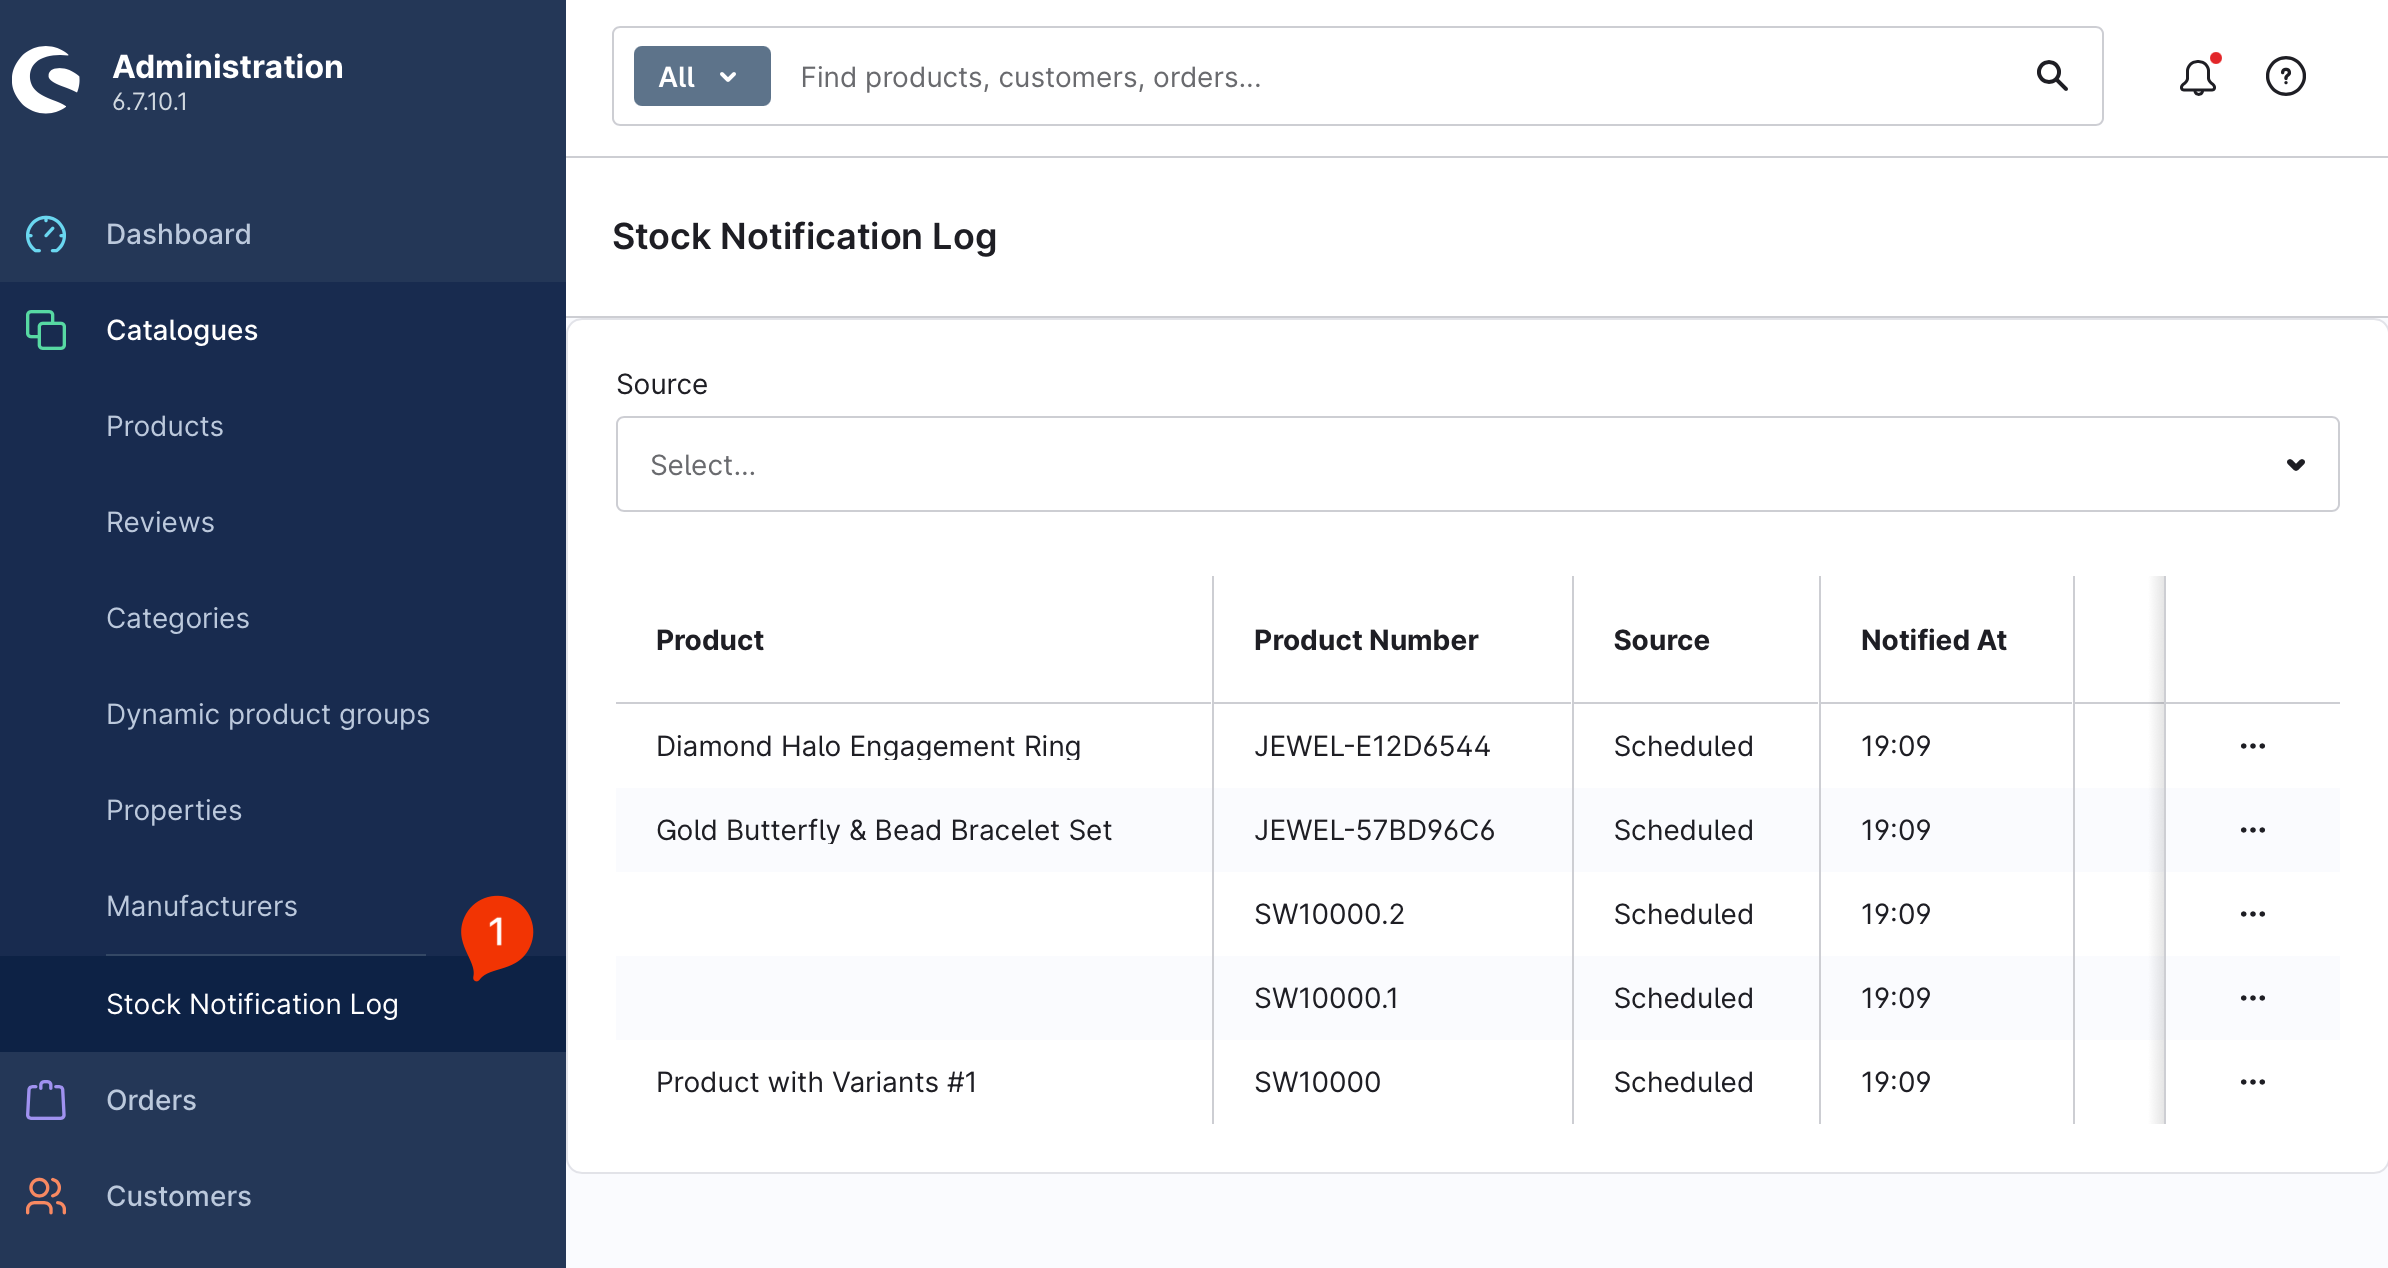Image resolution: width=2388 pixels, height=1268 pixels.
Task: Open Dynamic product groups
Action: coord(268,714)
